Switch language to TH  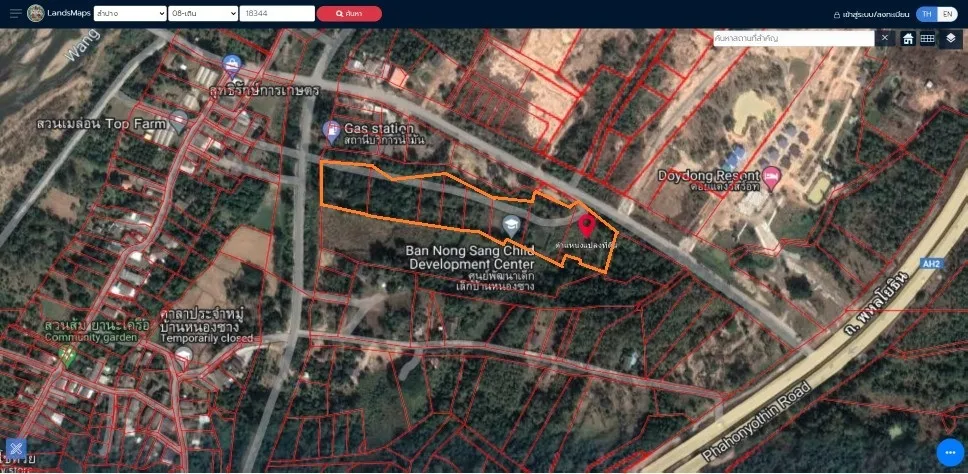point(927,14)
